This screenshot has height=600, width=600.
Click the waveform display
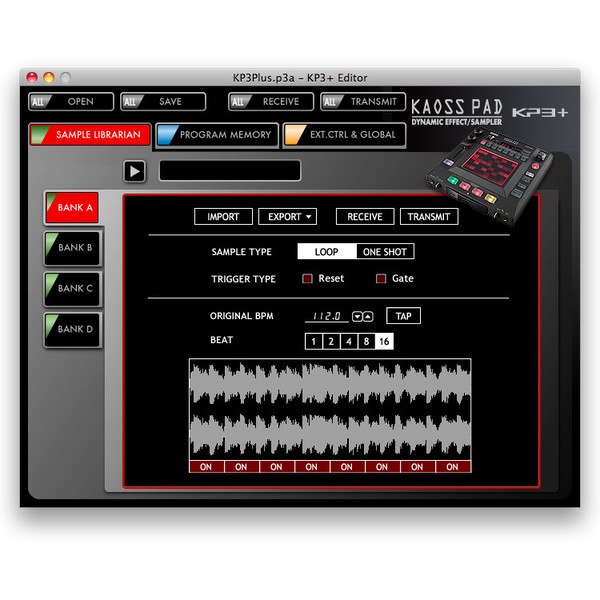[x=330, y=409]
